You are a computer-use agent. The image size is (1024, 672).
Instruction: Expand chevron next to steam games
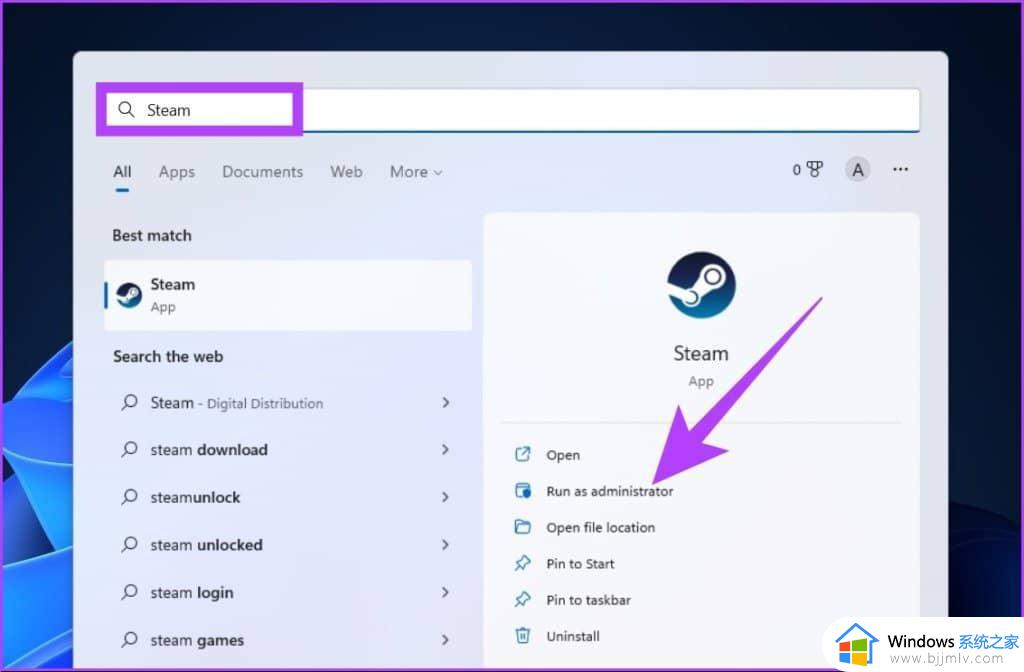tap(445, 640)
